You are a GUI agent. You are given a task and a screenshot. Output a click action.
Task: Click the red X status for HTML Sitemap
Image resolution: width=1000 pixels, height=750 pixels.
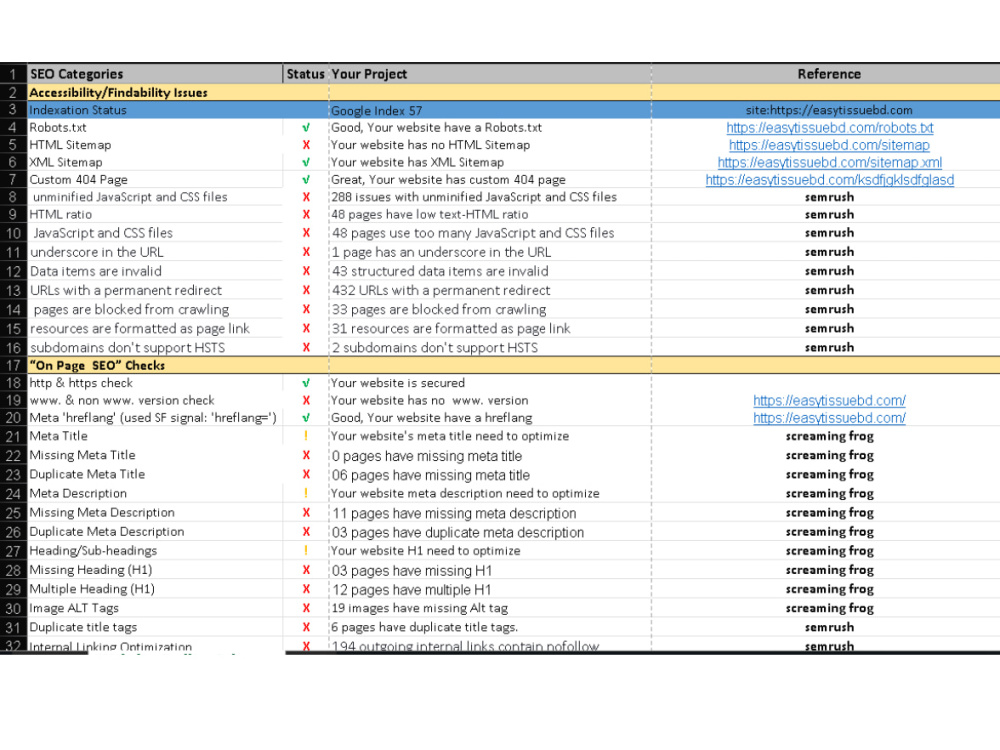306,145
